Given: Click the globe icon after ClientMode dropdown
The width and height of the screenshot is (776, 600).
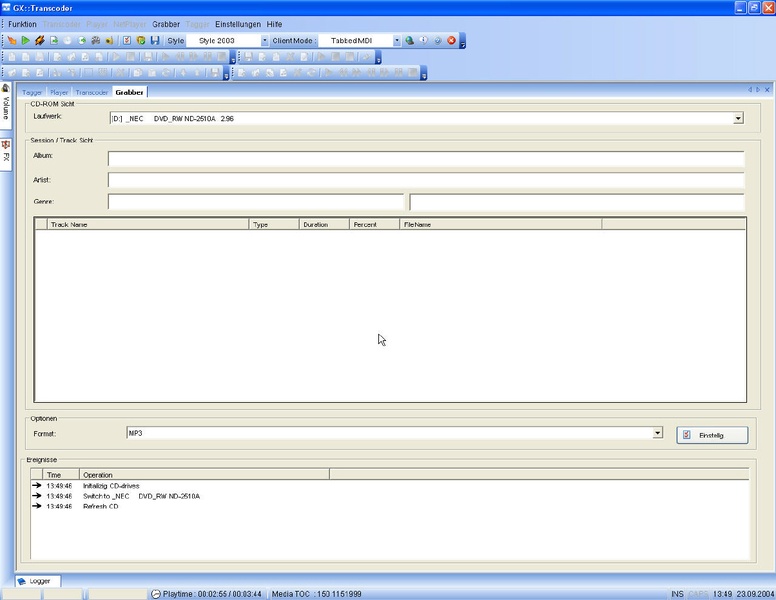Looking at the screenshot, I should 410,41.
